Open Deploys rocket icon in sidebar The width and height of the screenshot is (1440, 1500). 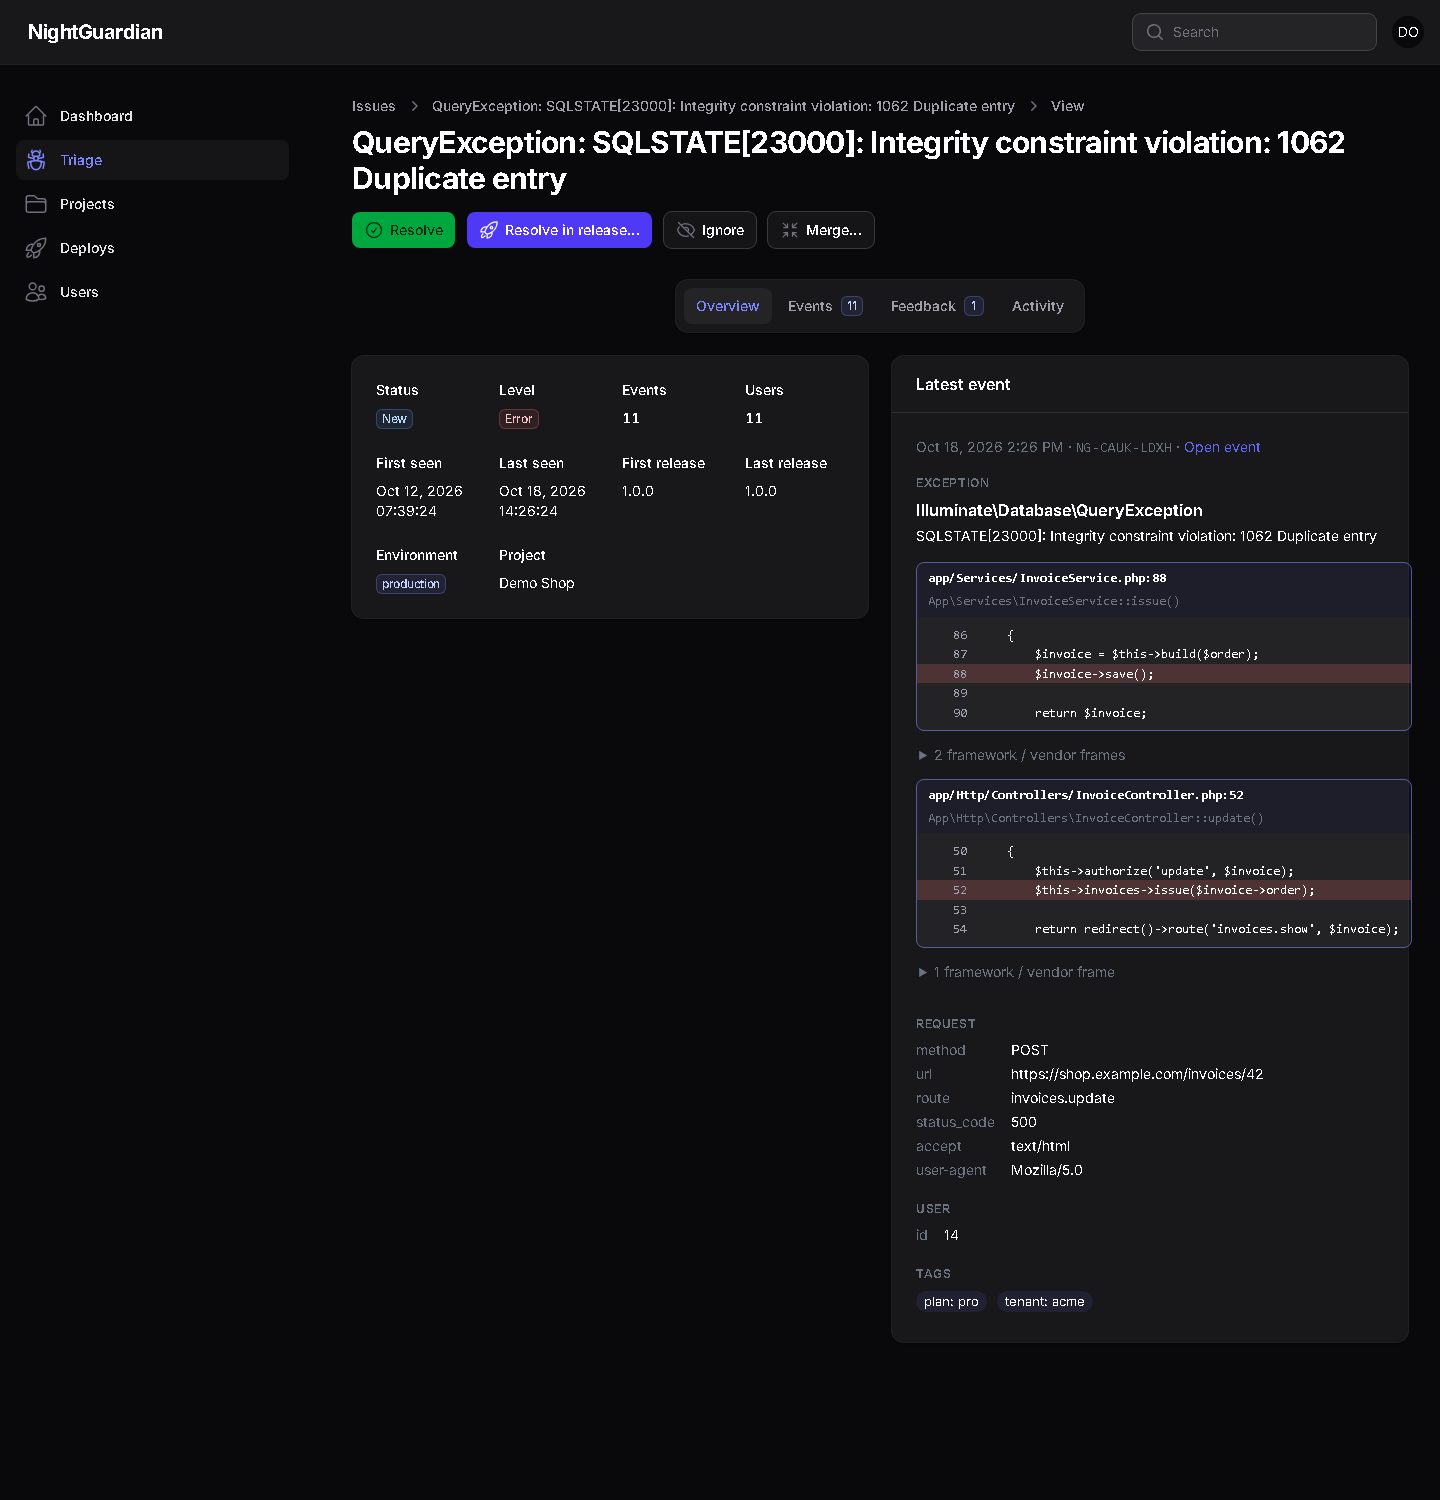click(x=36, y=248)
